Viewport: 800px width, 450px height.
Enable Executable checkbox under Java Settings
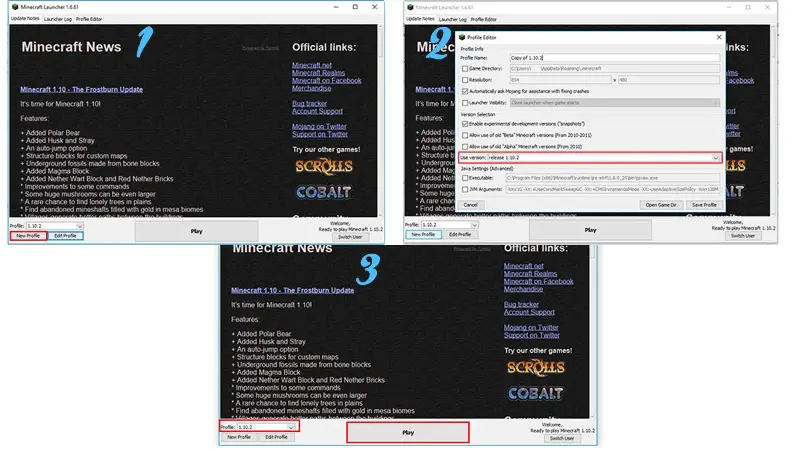tap(465, 178)
